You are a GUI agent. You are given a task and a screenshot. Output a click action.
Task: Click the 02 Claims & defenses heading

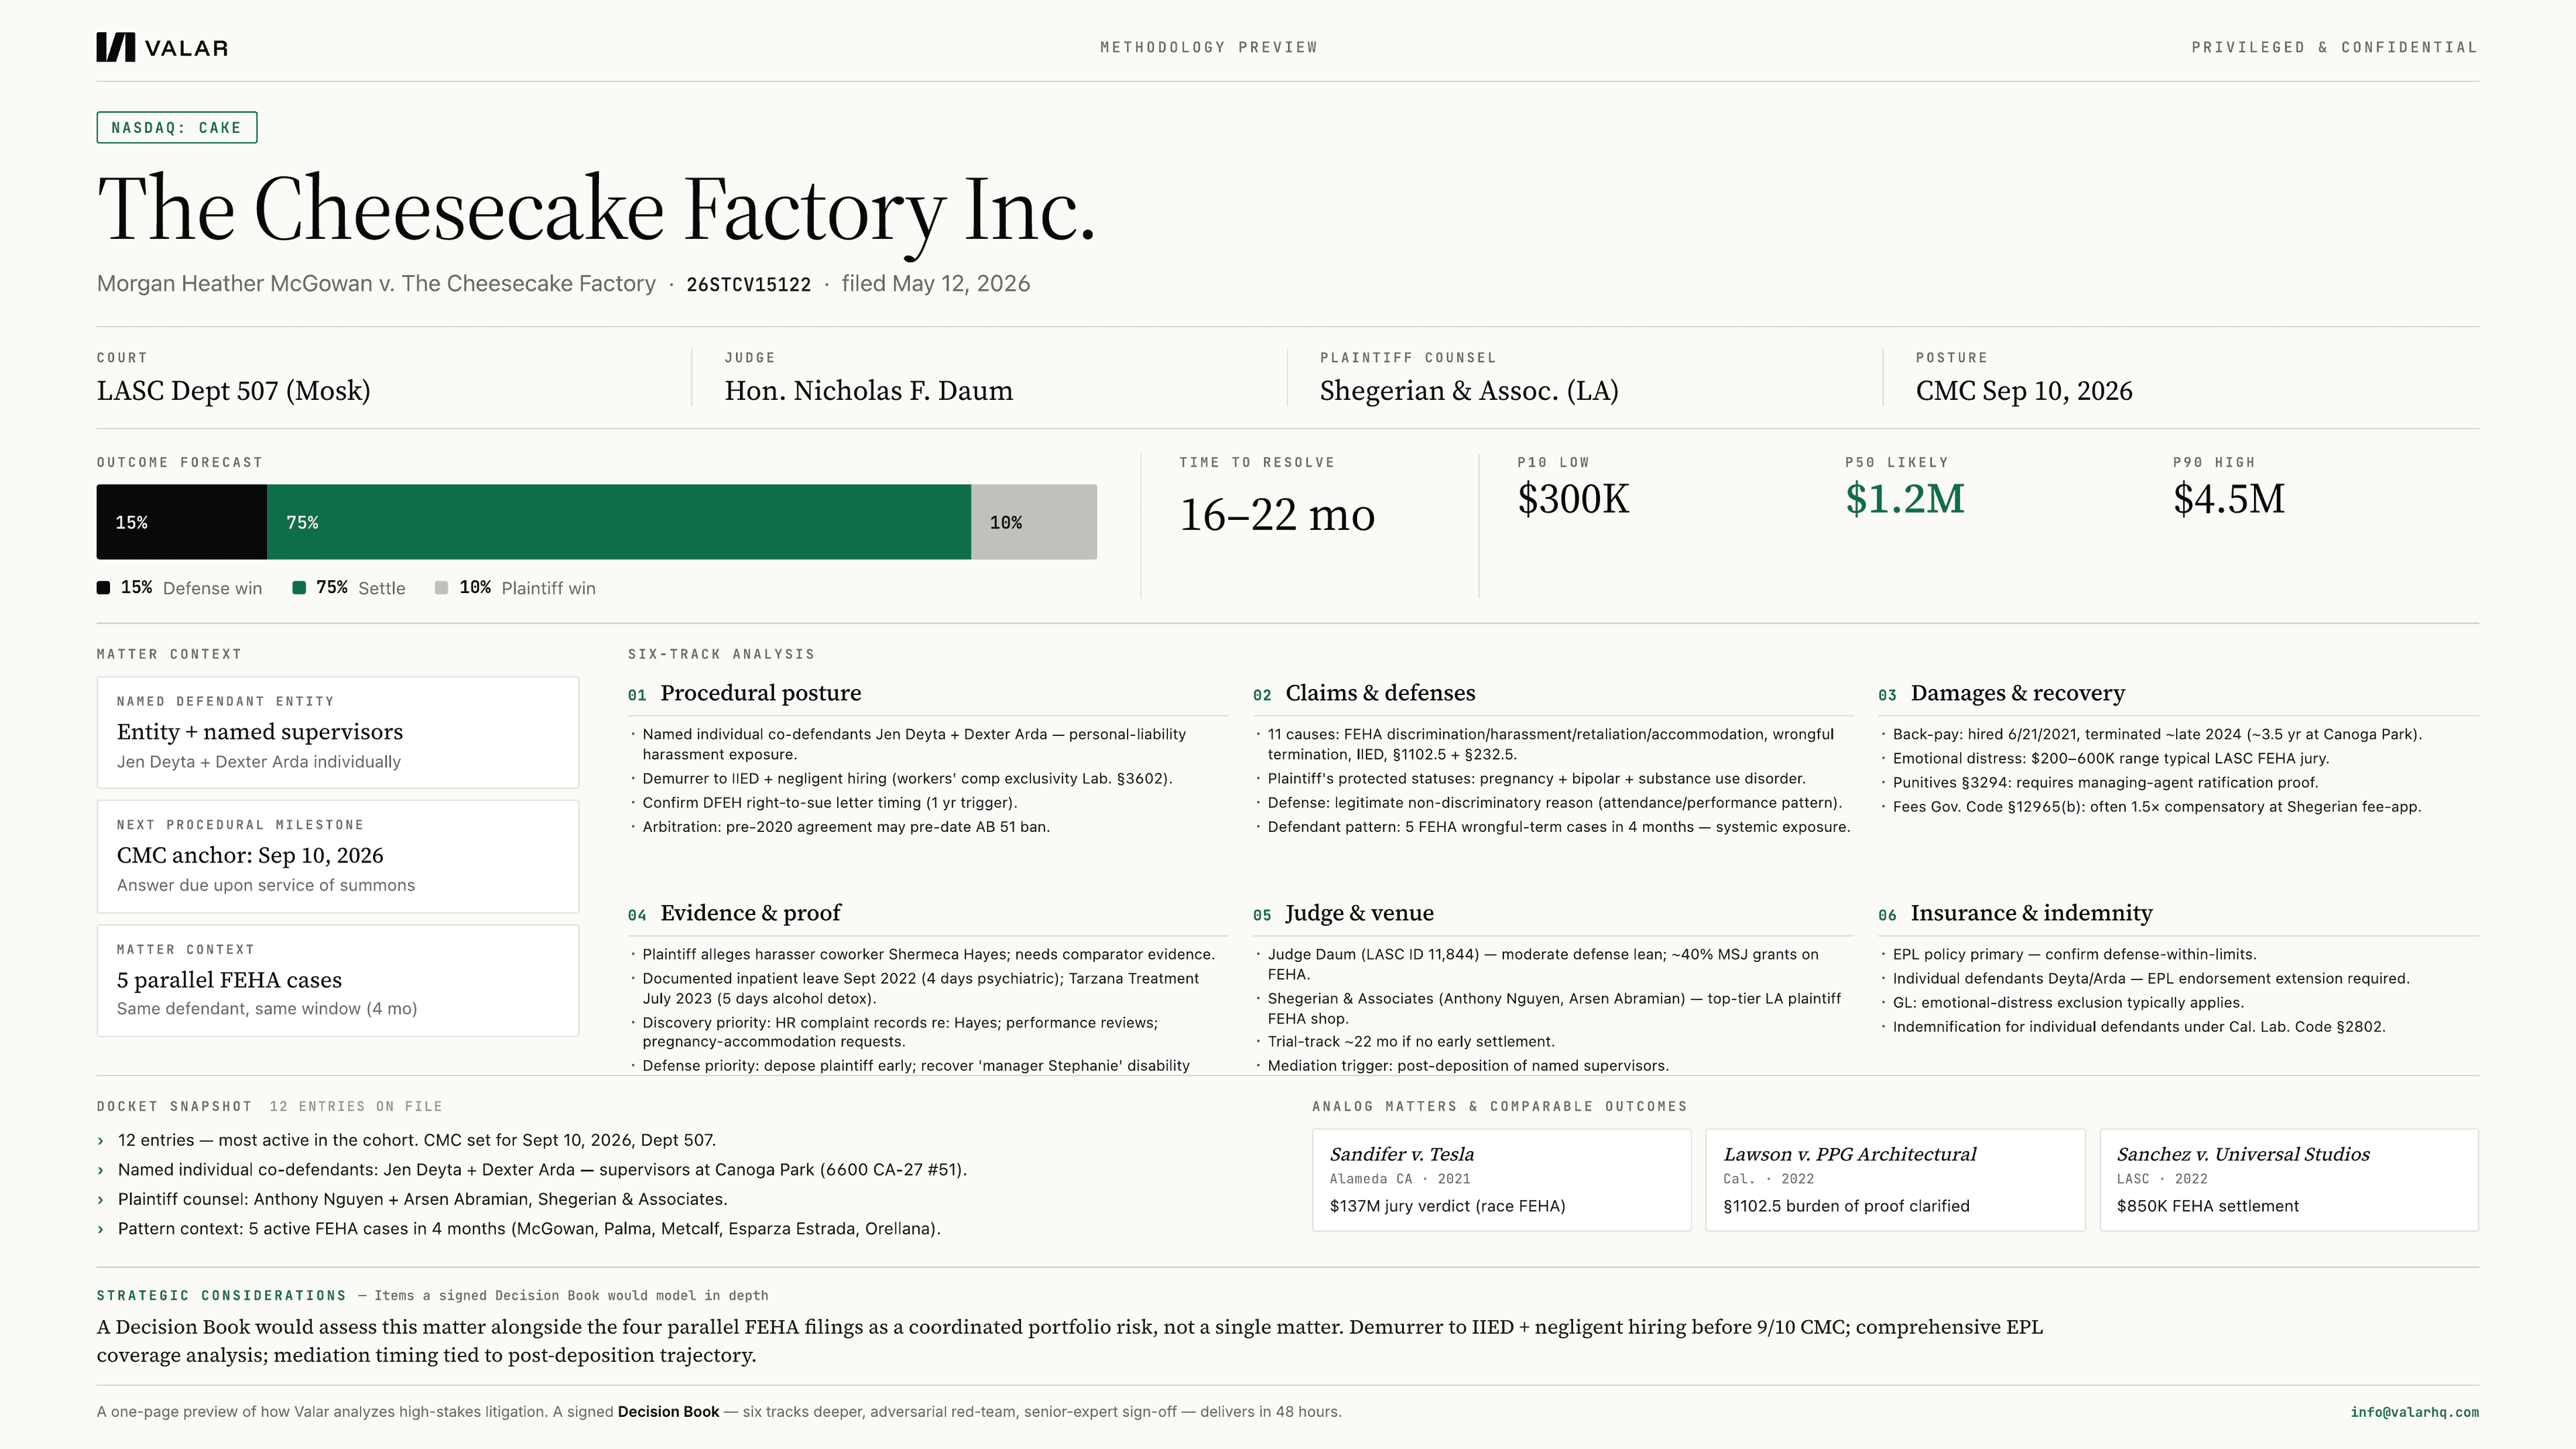1364,693
